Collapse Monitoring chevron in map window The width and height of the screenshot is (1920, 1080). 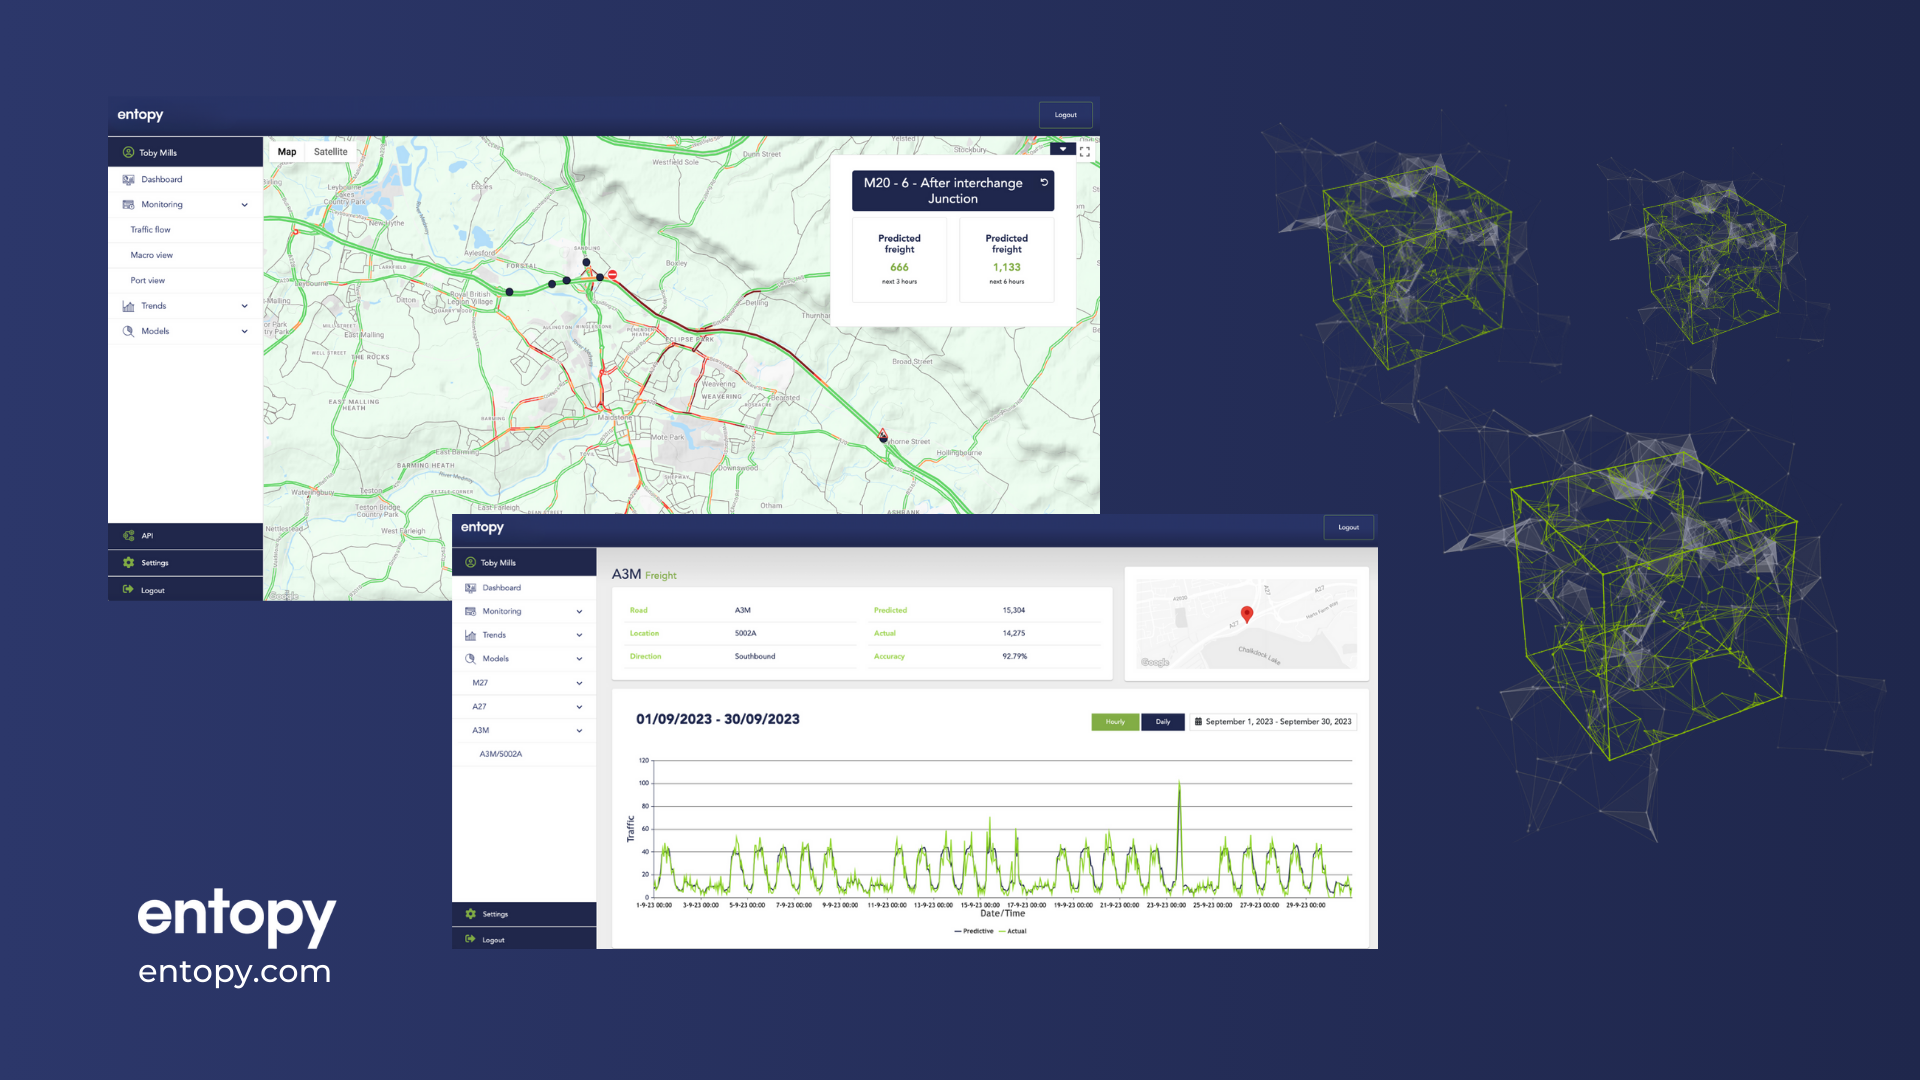[x=244, y=205]
